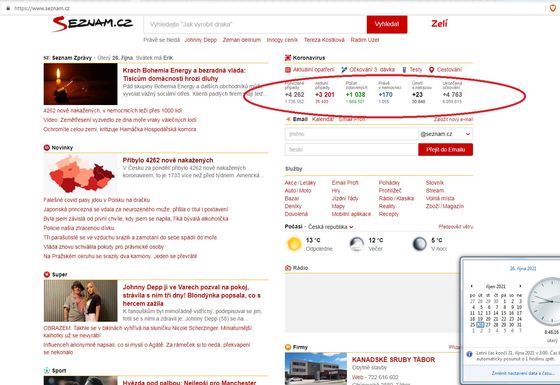Click the Firmy section icon
Viewport: 560px width, 385px height.
[x=288, y=347]
